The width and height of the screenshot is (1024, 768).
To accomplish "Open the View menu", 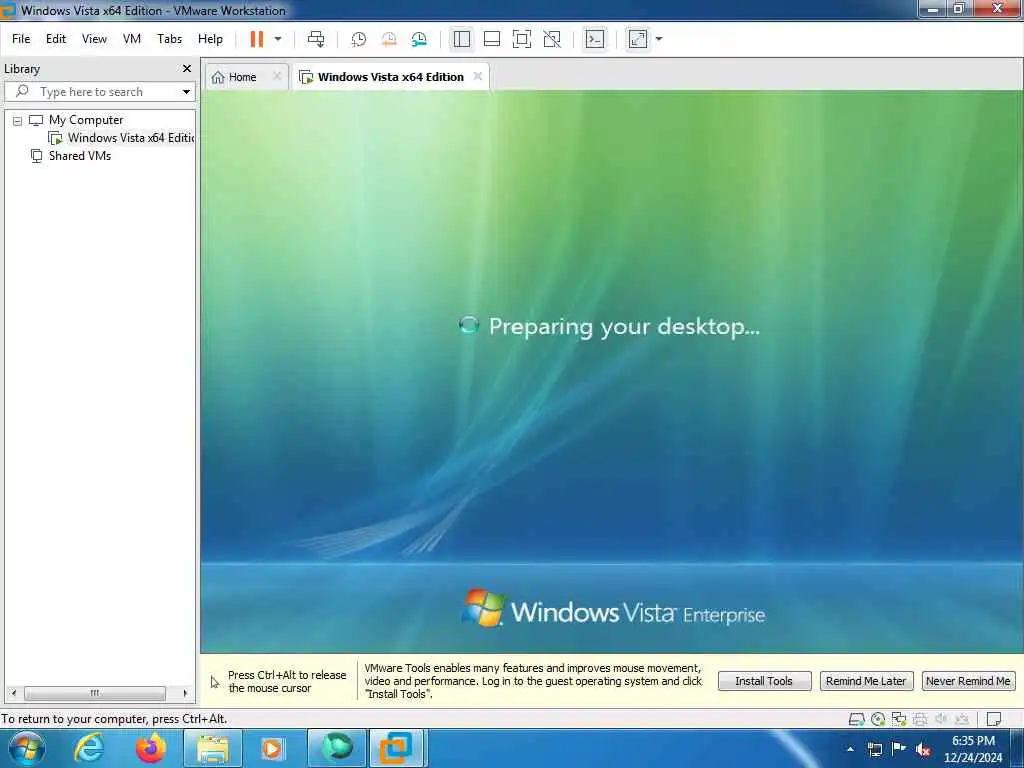I will [x=94, y=39].
